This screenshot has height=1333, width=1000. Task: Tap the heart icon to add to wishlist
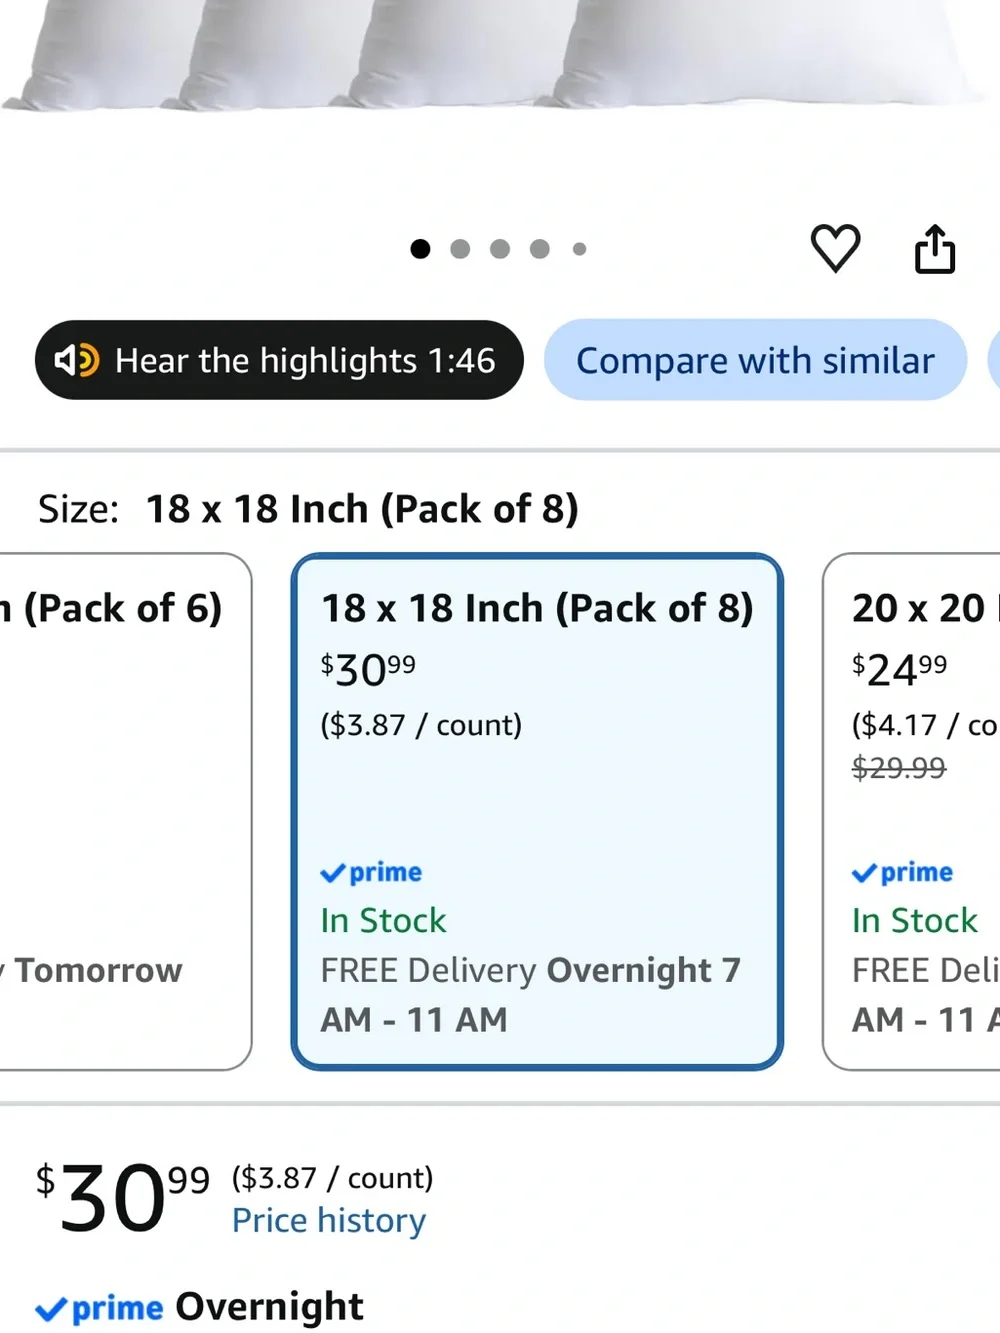click(835, 248)
